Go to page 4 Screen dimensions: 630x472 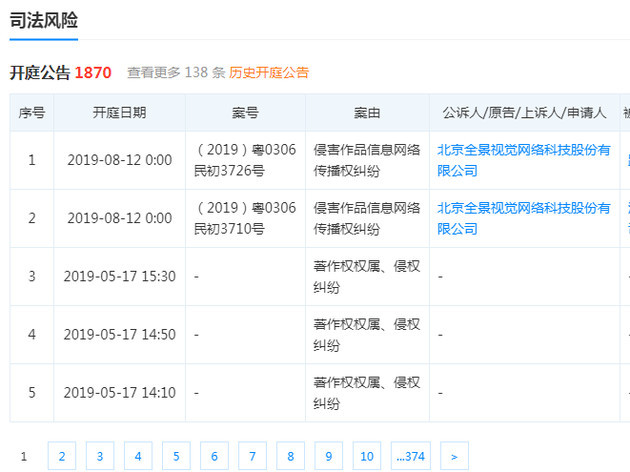click(138, 456)
